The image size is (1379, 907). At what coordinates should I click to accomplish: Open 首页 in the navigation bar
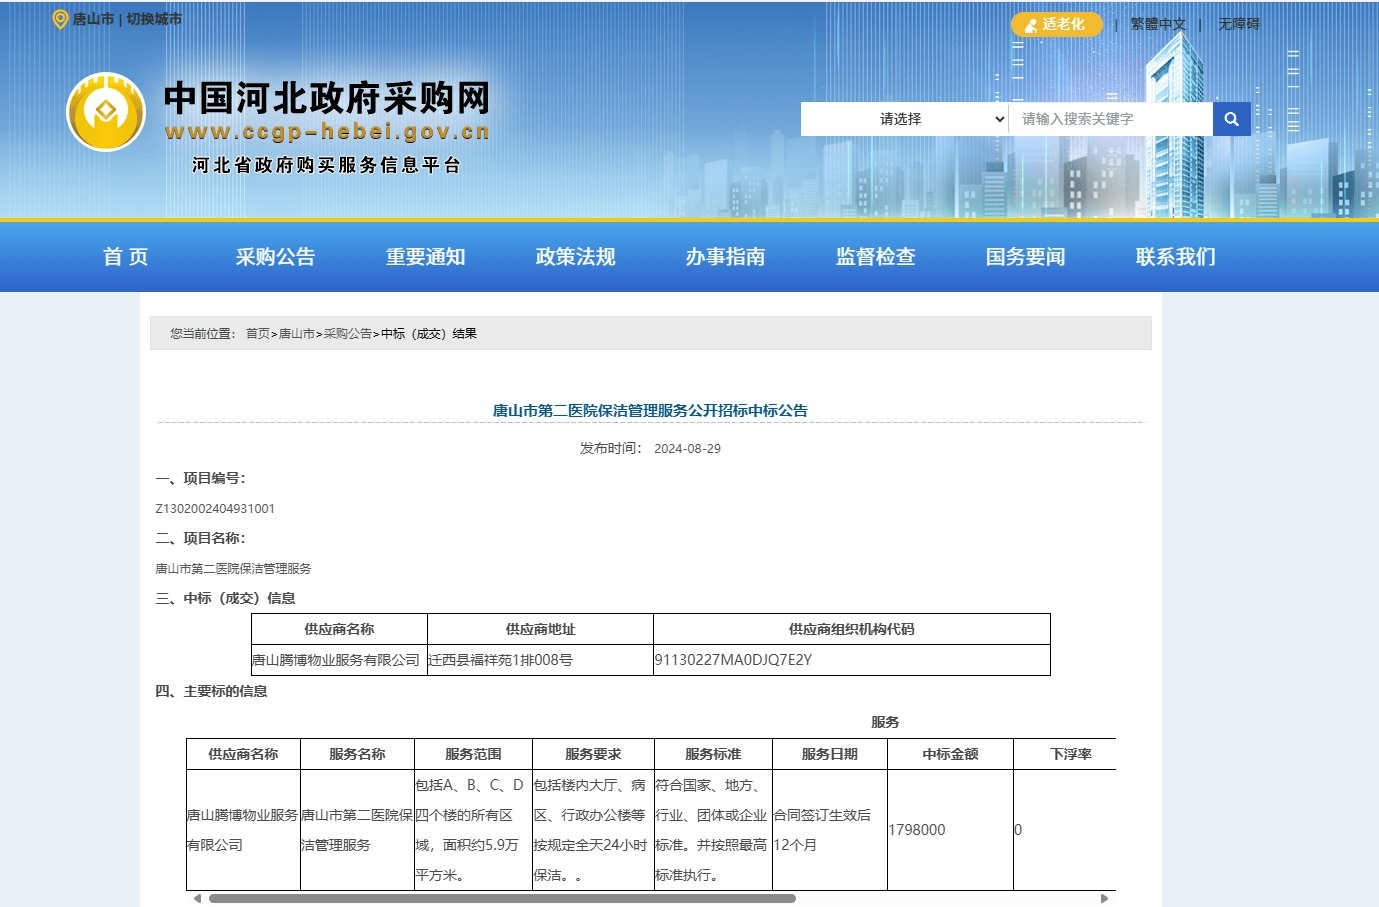126,257
